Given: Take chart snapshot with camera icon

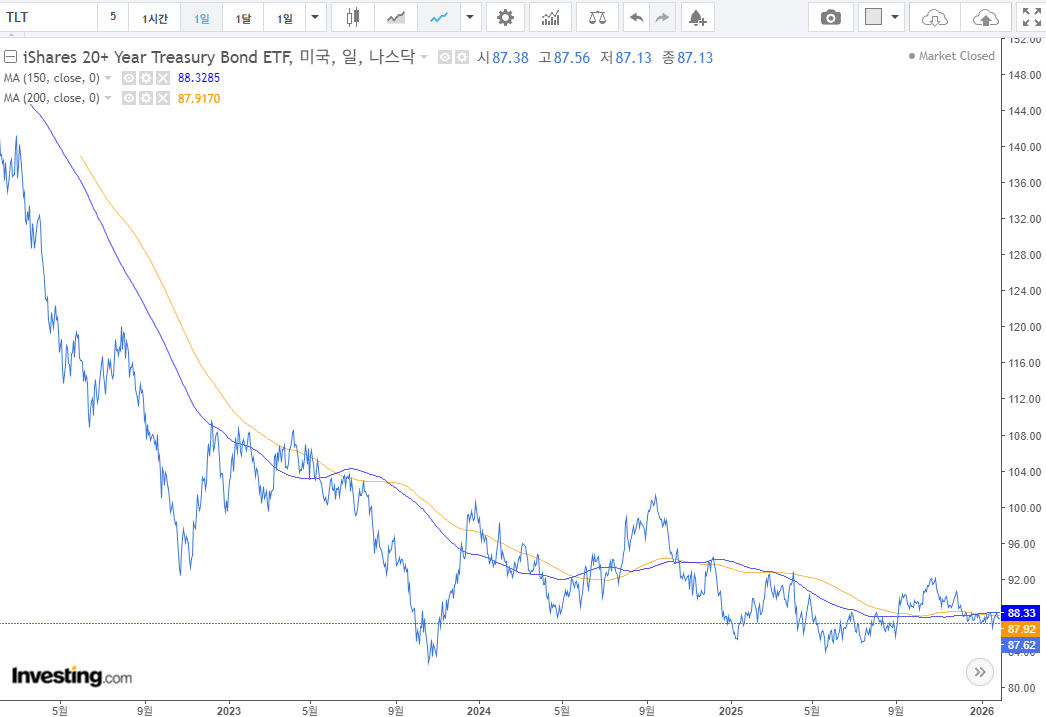Looking at the screenshot, I should pos(831,17).
